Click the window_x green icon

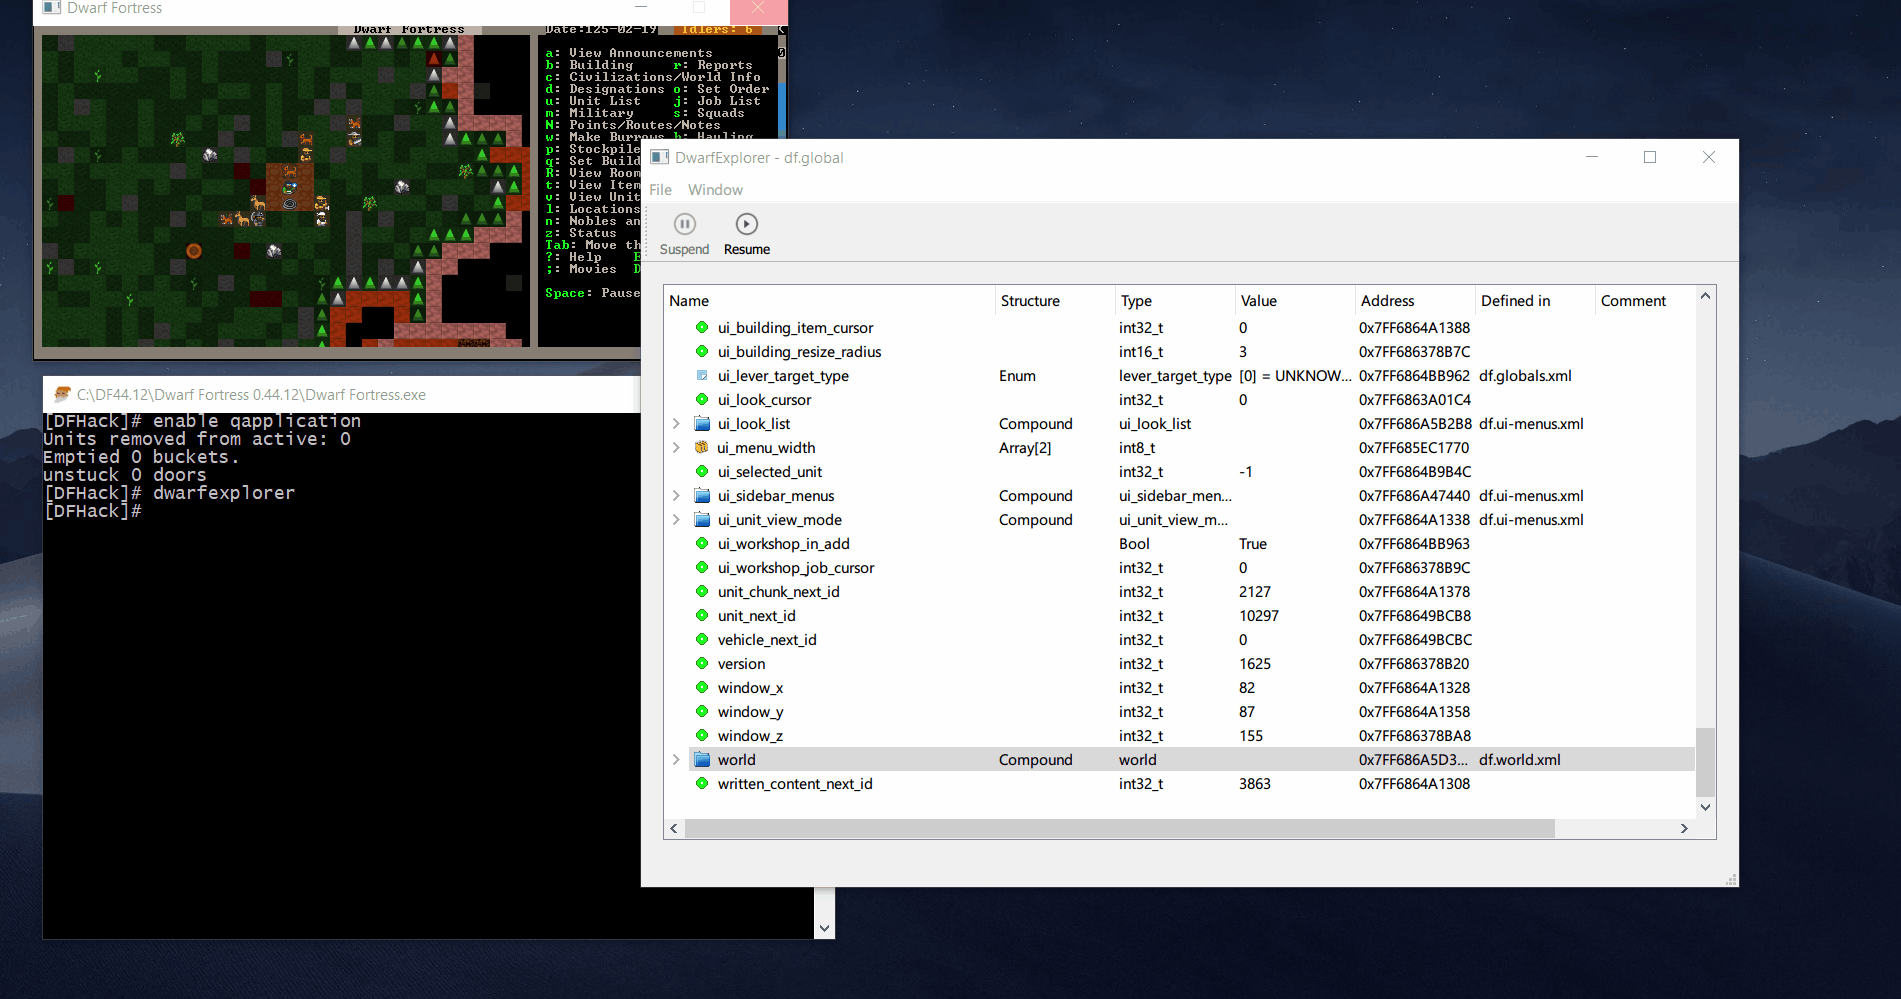(x=702, y=687)
